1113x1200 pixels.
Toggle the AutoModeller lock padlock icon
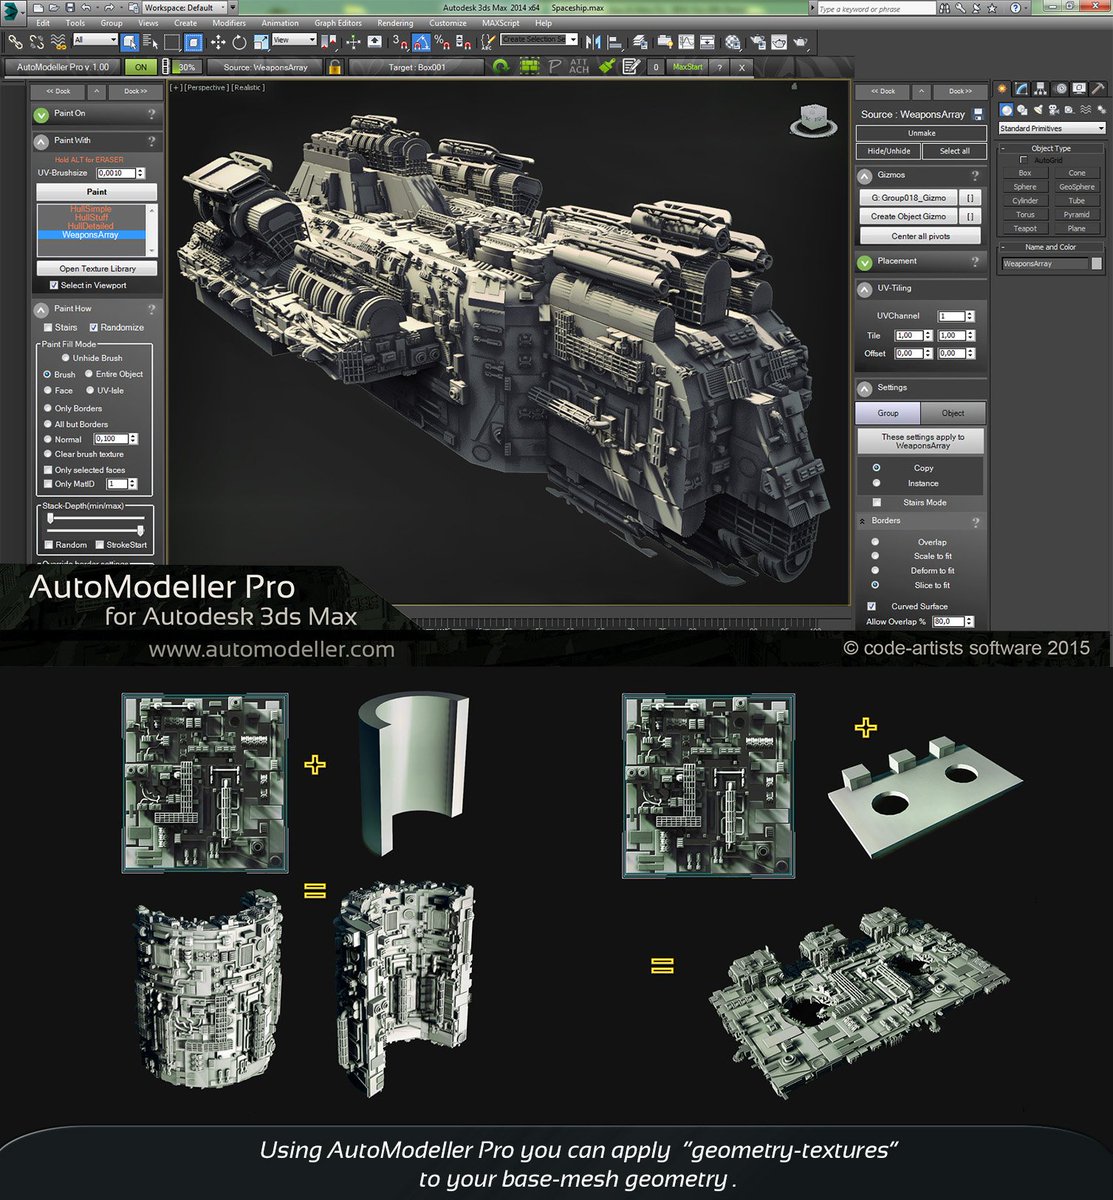[335, 67]
